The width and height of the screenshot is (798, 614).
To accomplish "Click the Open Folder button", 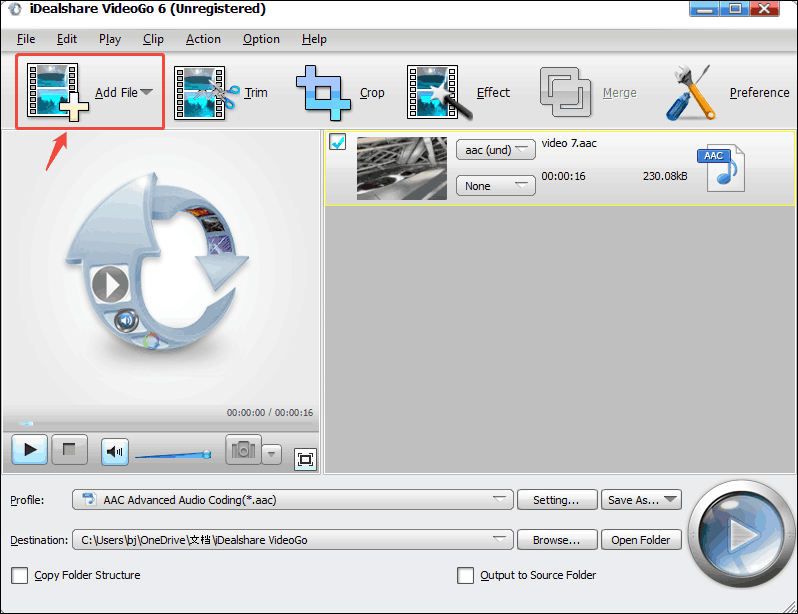I will (x=641, y=540).
